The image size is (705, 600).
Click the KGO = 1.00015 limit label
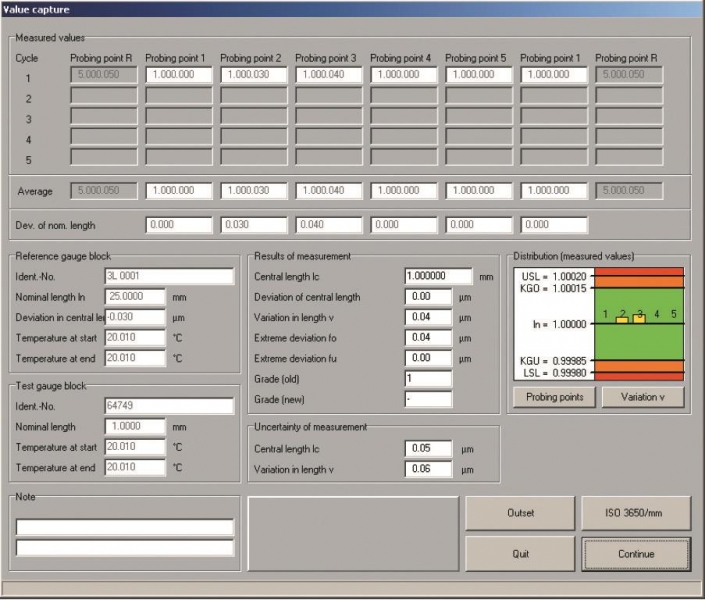[553, 288]
